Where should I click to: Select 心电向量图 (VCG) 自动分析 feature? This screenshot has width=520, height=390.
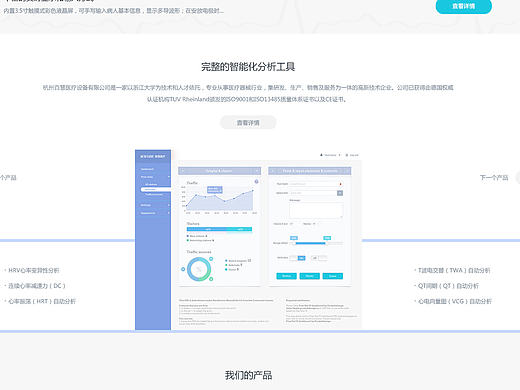pos(455,301)
